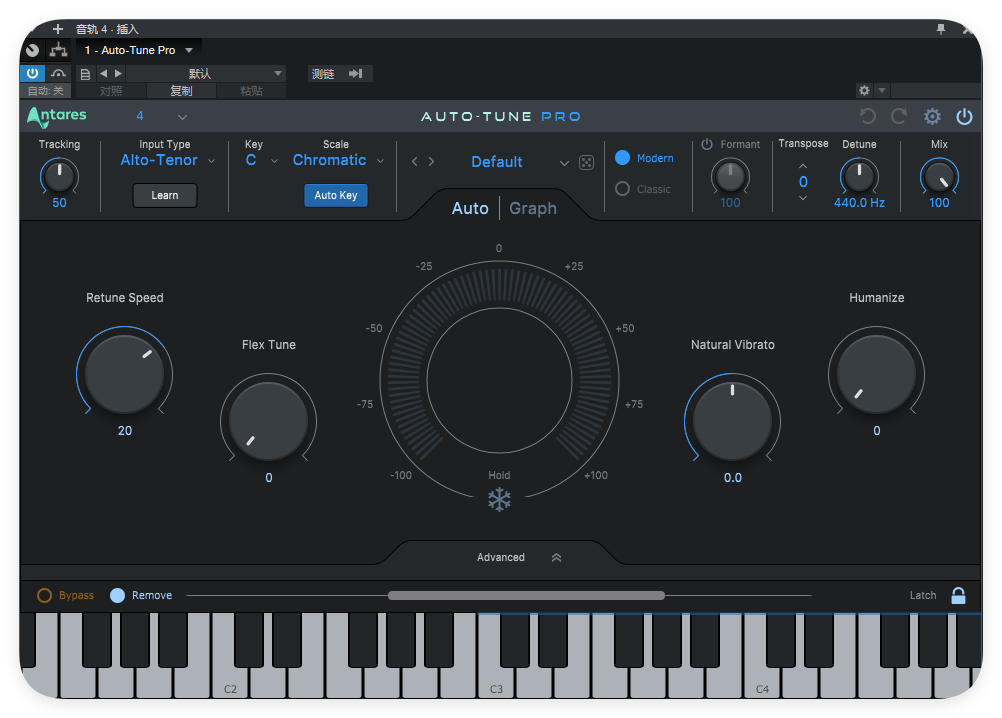
Task: Select the Remove radio option
Action: pyautogui.click(x=118, y=595)
